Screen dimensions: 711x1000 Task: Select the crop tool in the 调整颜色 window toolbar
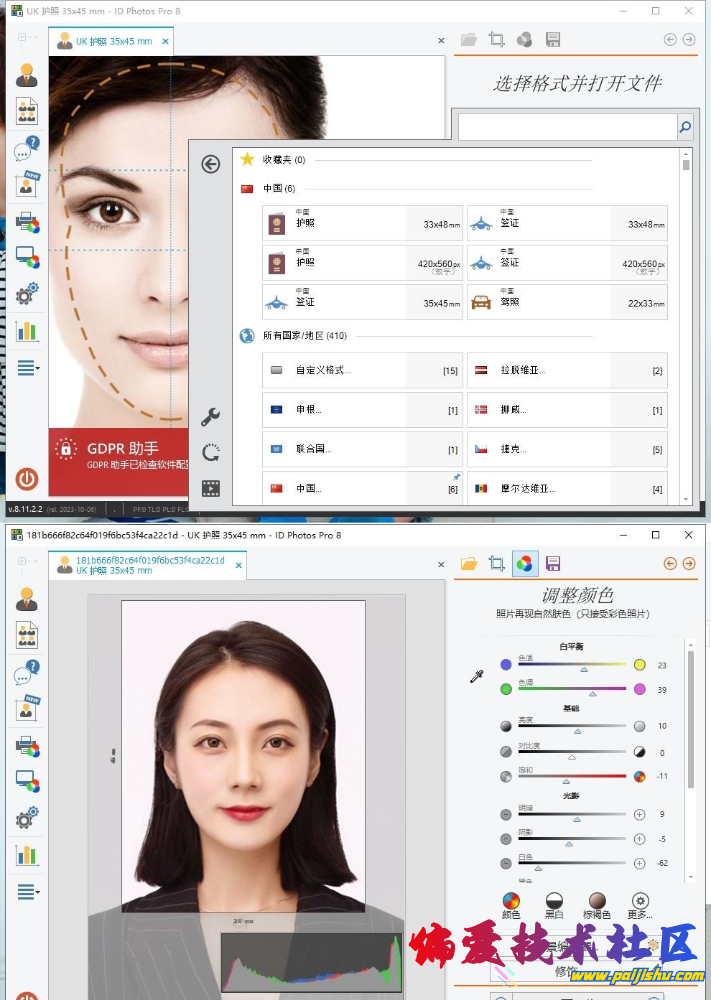pos(496,564)
